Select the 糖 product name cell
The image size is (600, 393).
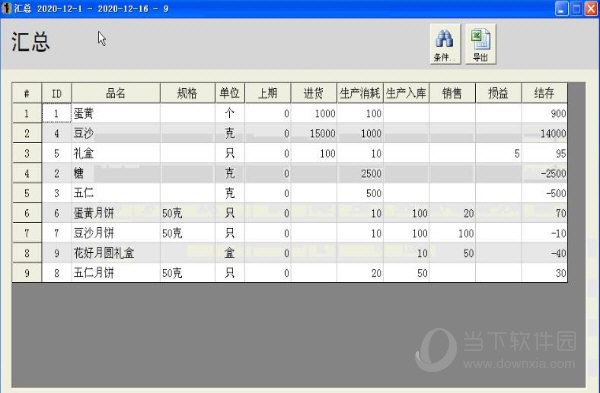point(116,173)
